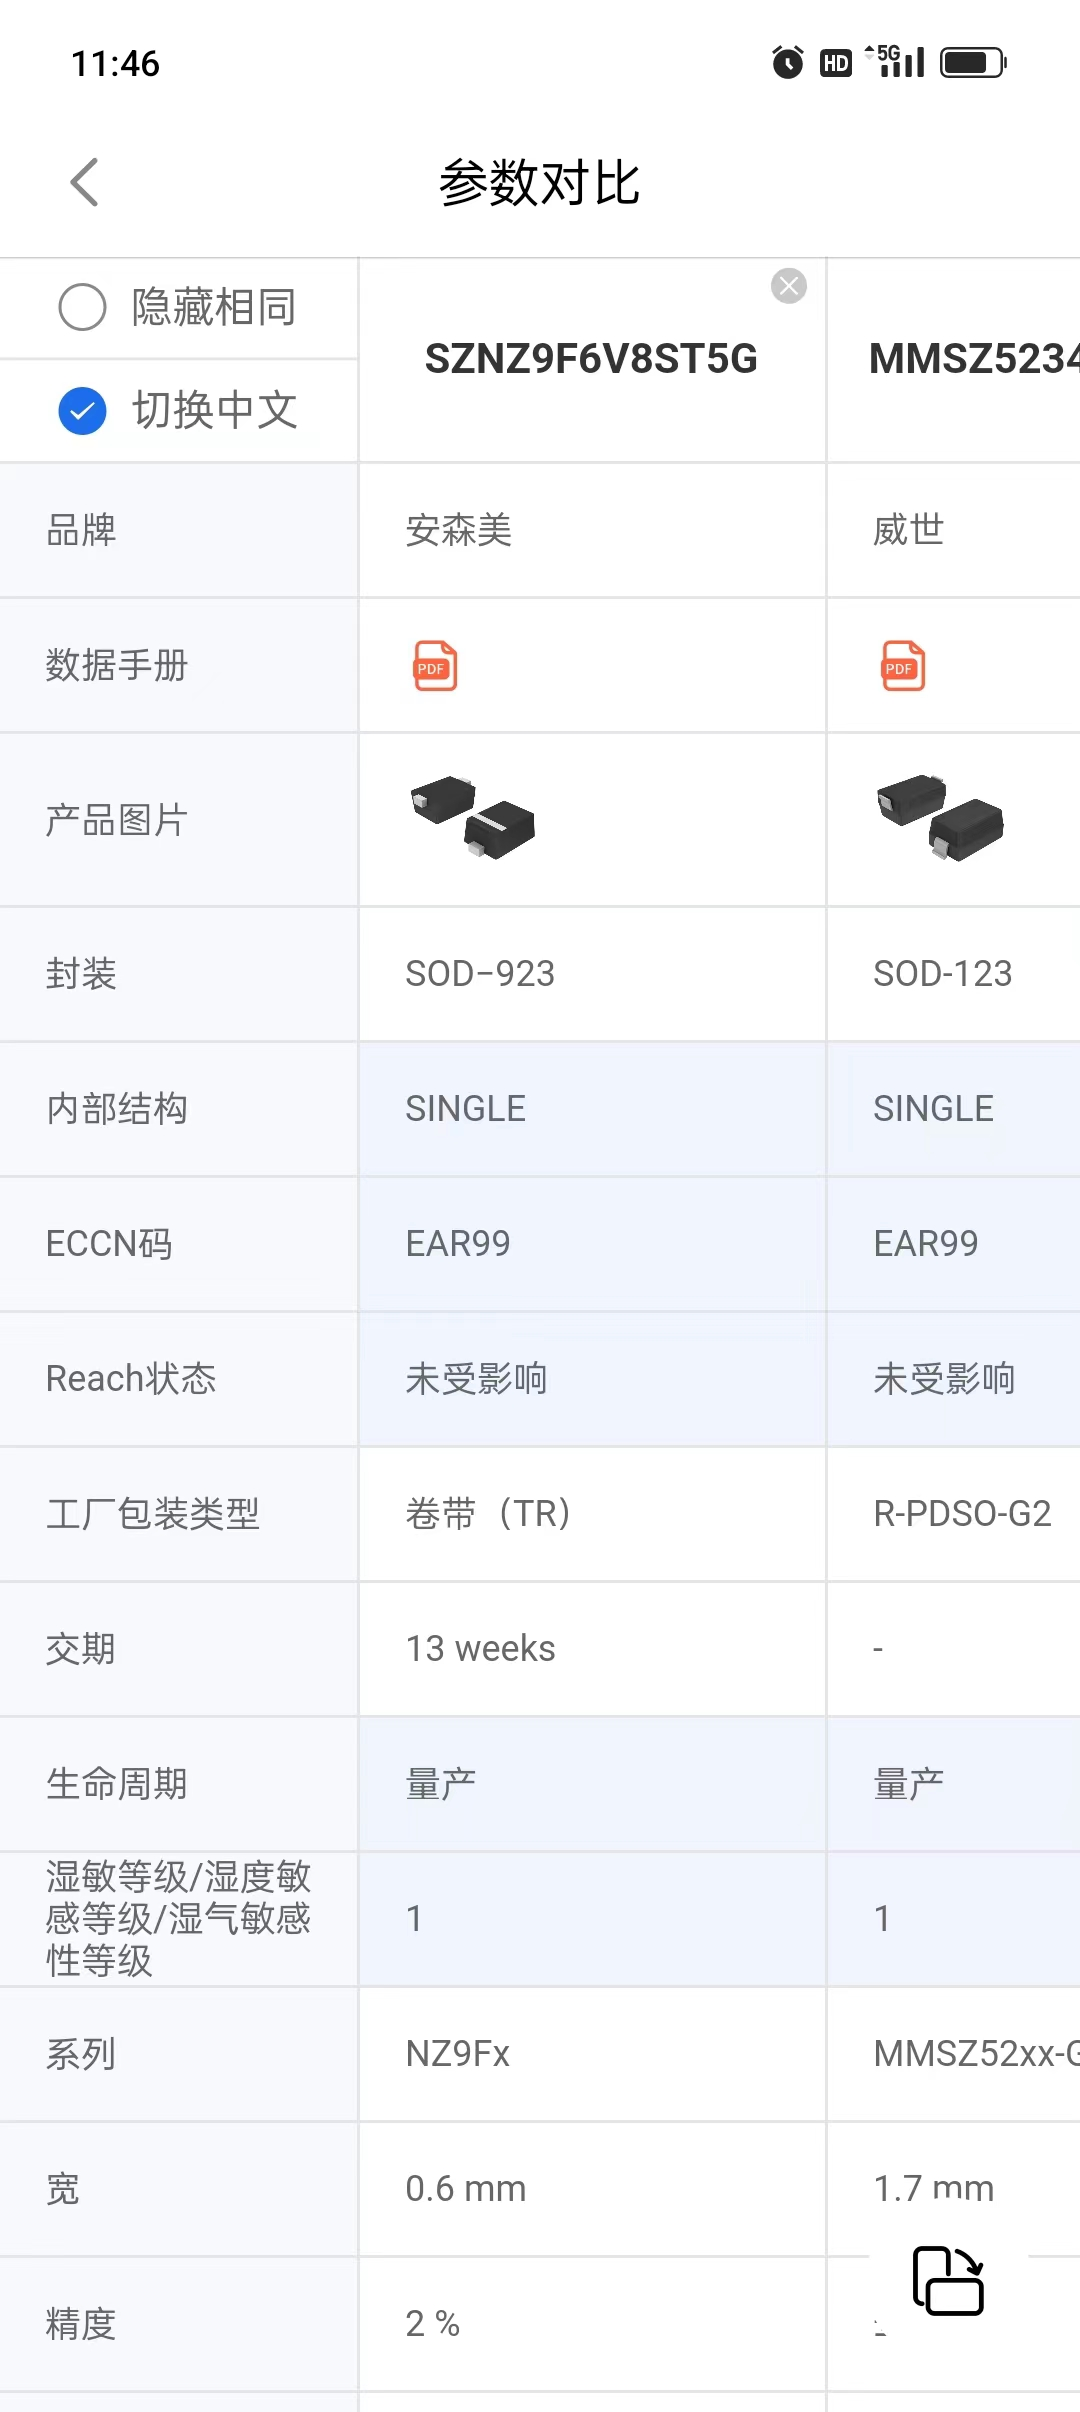
Task: Tap the 威世 brand name
Action: 908,530
